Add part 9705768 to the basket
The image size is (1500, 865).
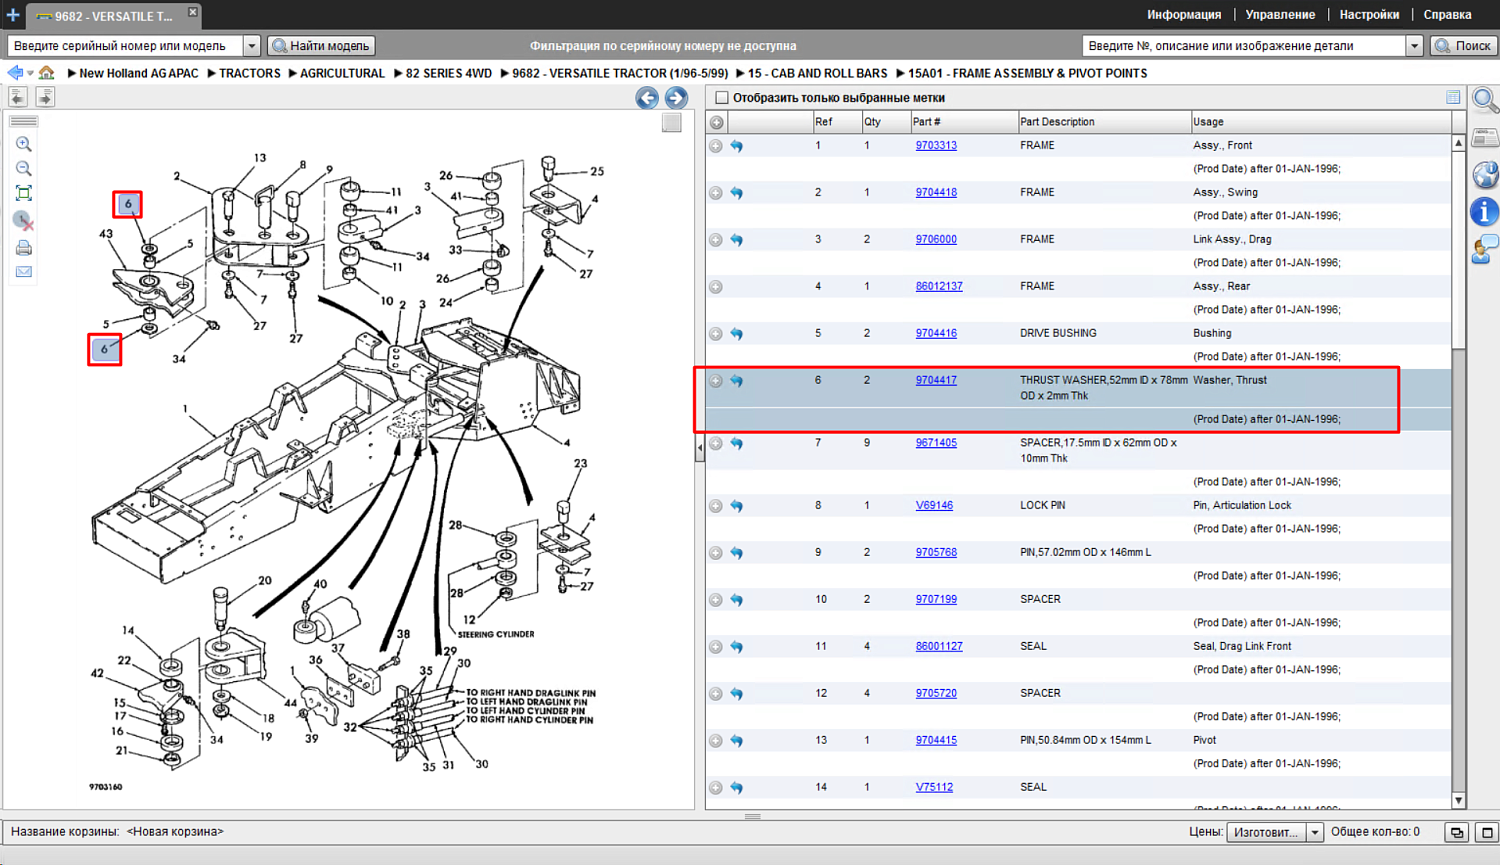pos(716,553)
